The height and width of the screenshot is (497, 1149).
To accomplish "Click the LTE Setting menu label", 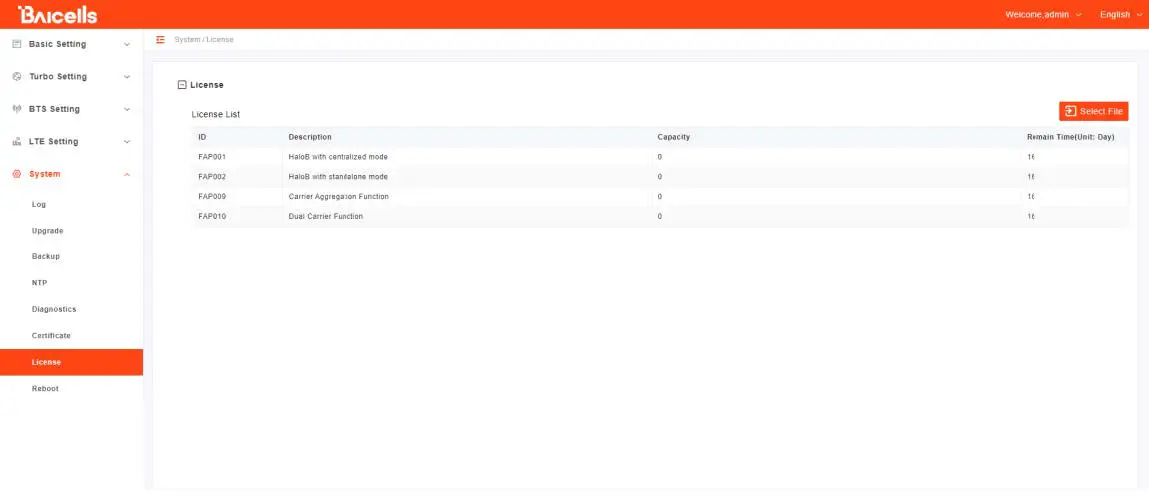I will 53,141.
